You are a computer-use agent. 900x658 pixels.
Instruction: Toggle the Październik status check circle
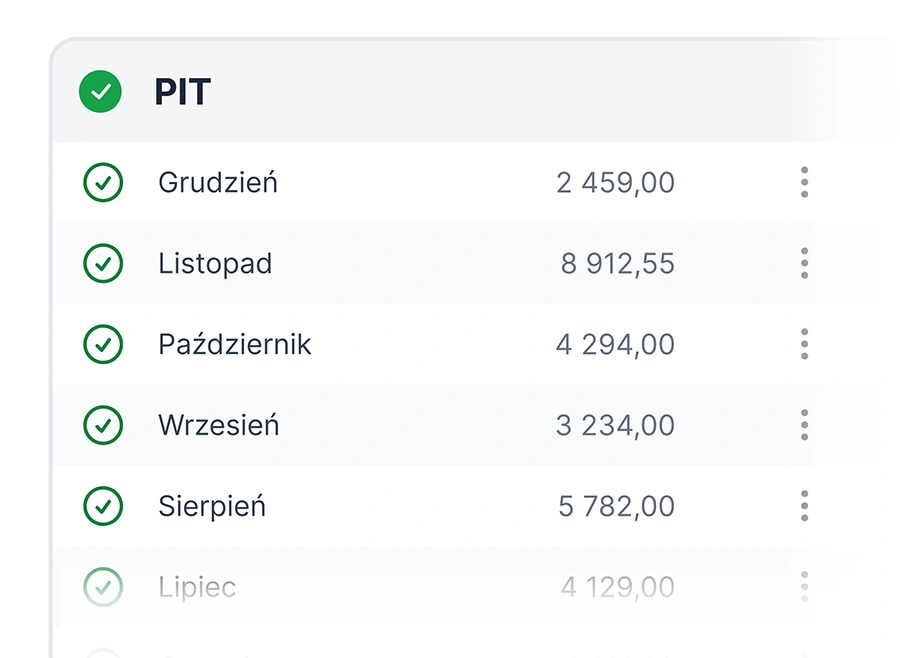(x=102, y=345)
